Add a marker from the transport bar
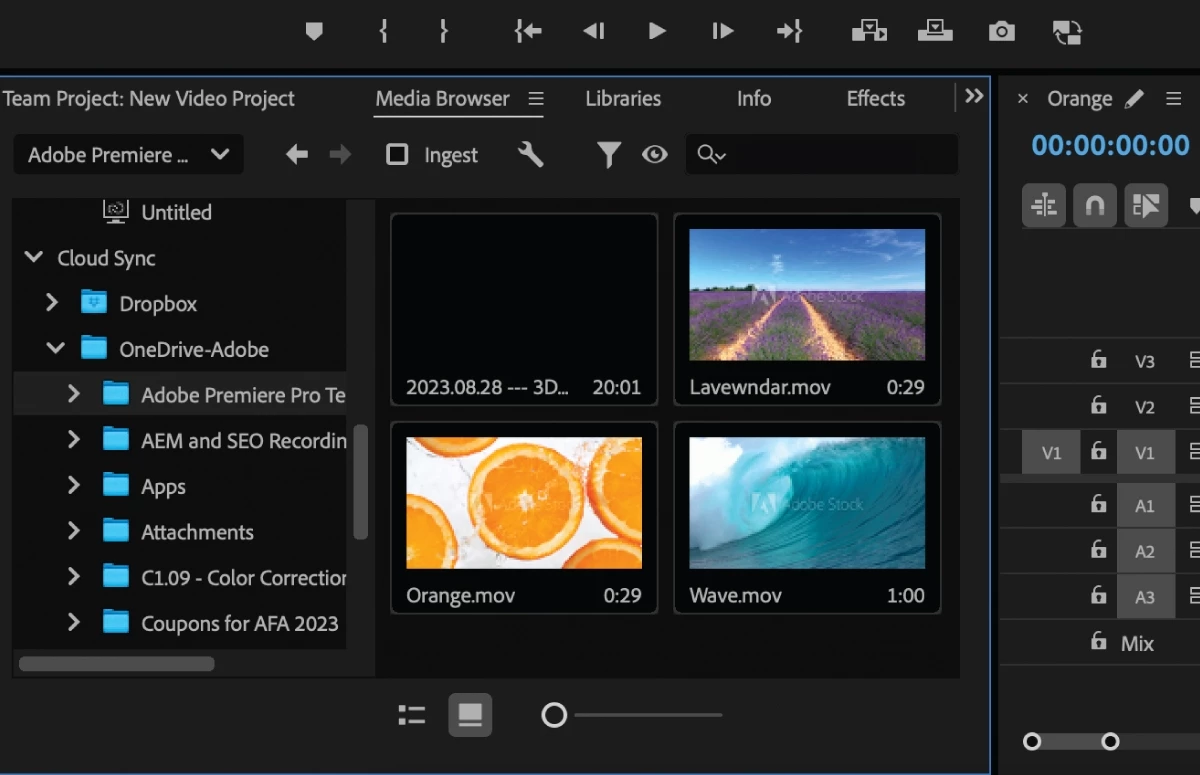 [x=314, y=31]
